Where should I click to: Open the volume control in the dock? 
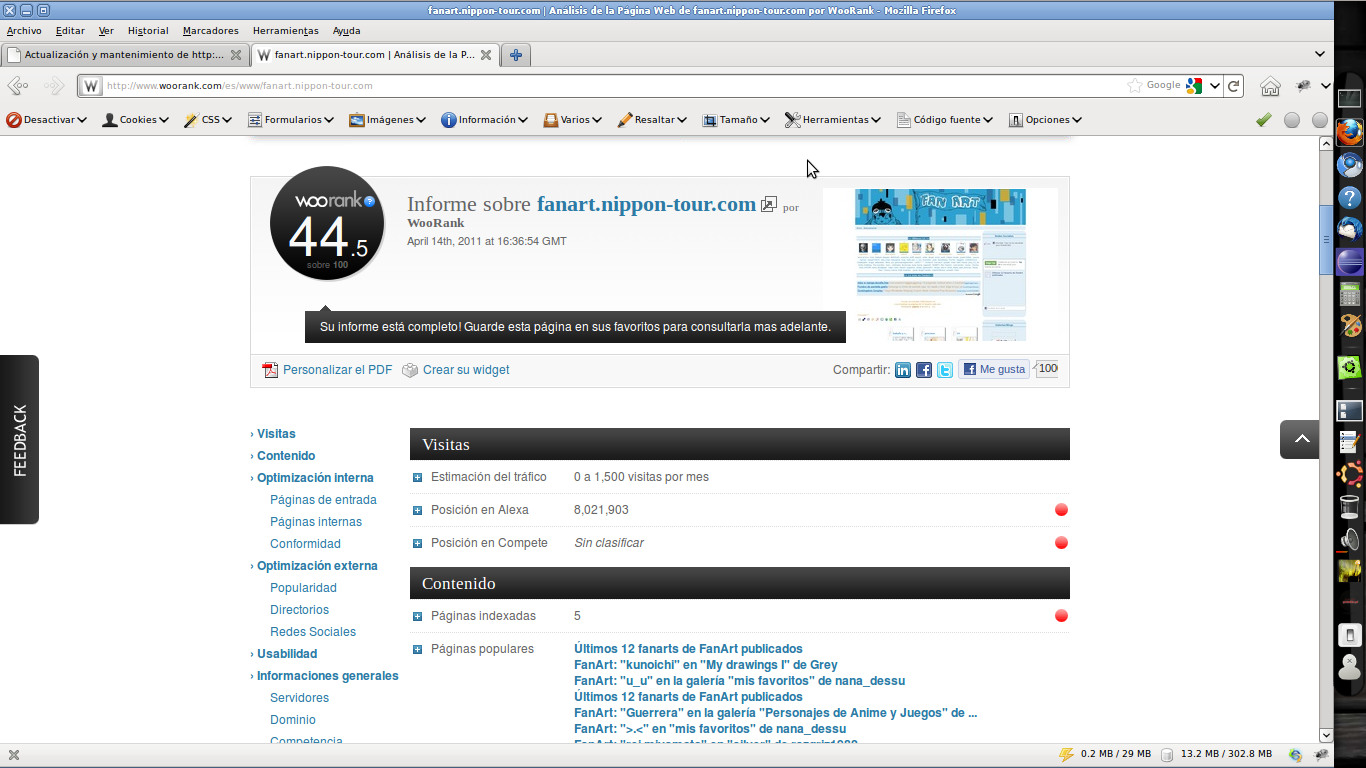point(1350,541)
